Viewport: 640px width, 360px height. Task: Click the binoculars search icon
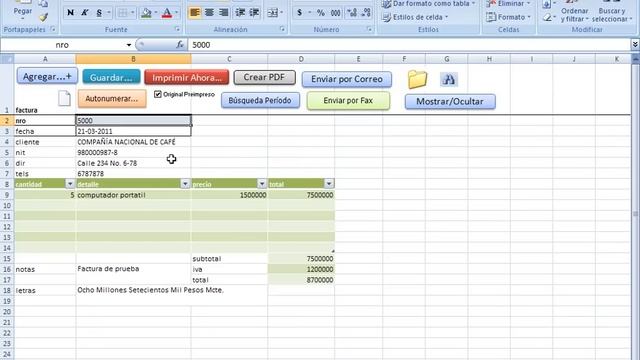pyautogui.click(x=449, y=79)
